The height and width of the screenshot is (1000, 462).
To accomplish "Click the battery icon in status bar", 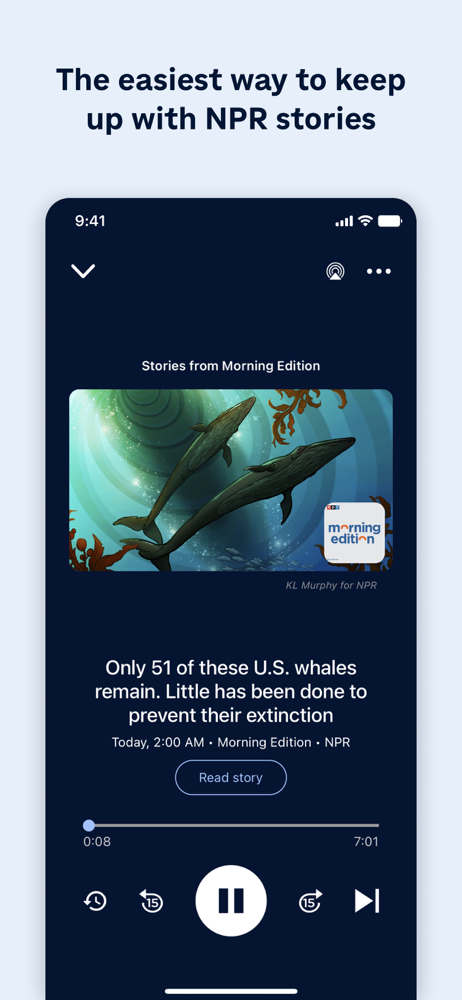I will [390, 221].
